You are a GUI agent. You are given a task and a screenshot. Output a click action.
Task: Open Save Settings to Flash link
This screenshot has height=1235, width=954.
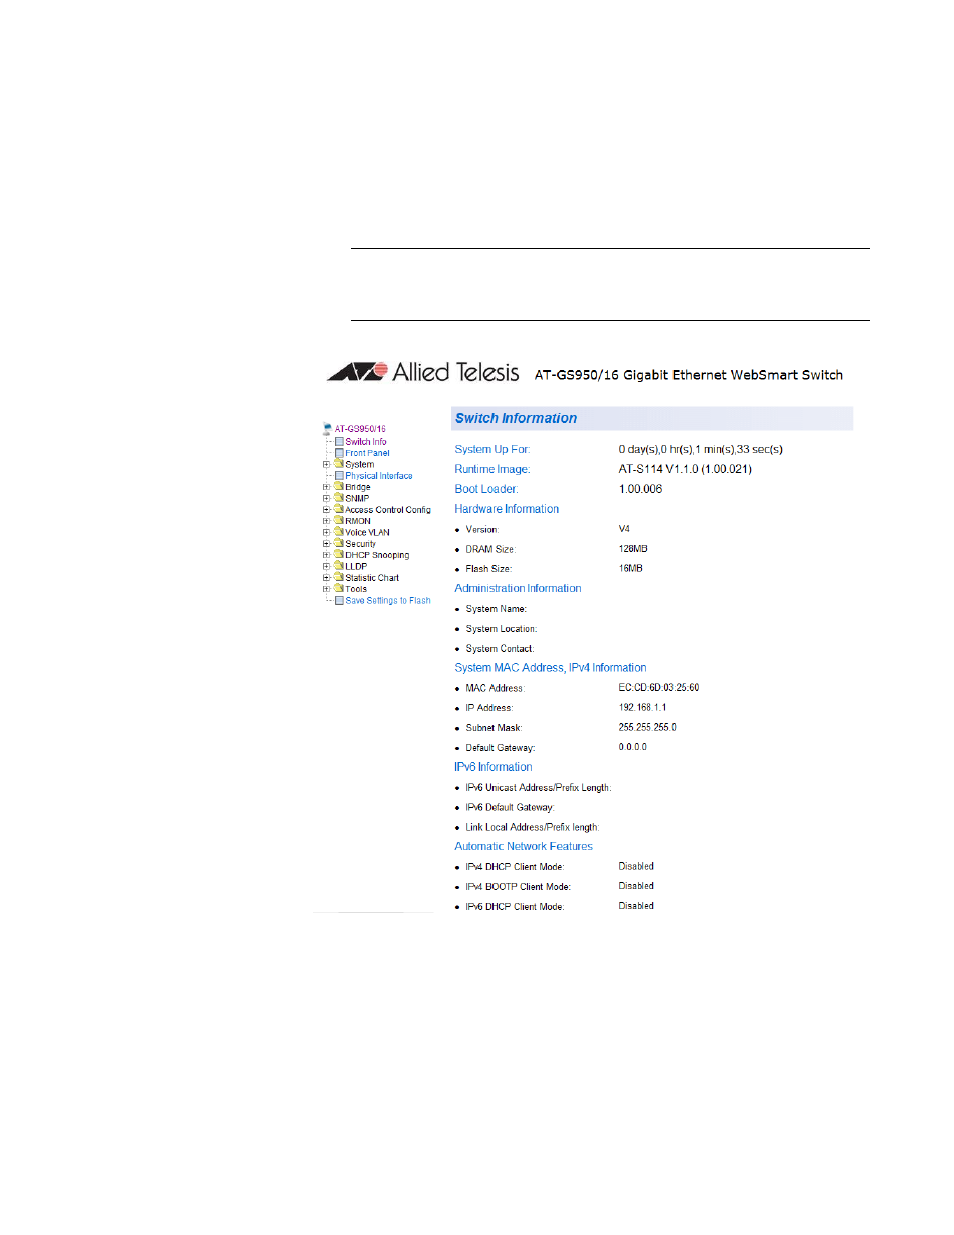(388, 601)
